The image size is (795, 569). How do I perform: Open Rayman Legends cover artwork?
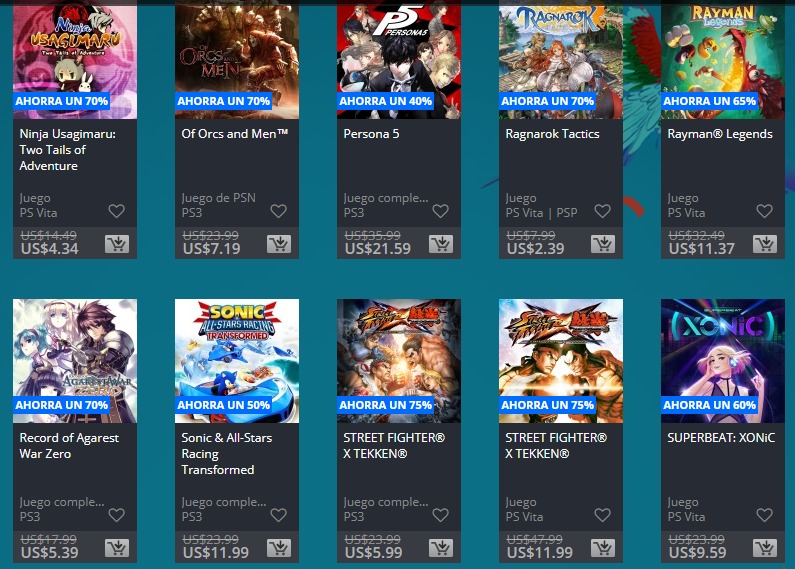(723, 60)
